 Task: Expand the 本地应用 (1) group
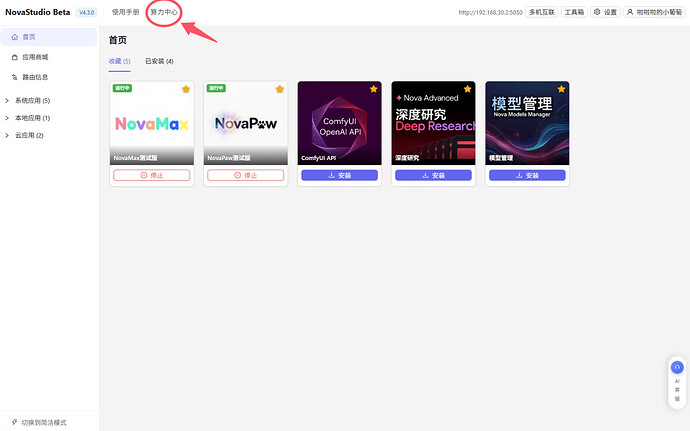click(28, 118)
